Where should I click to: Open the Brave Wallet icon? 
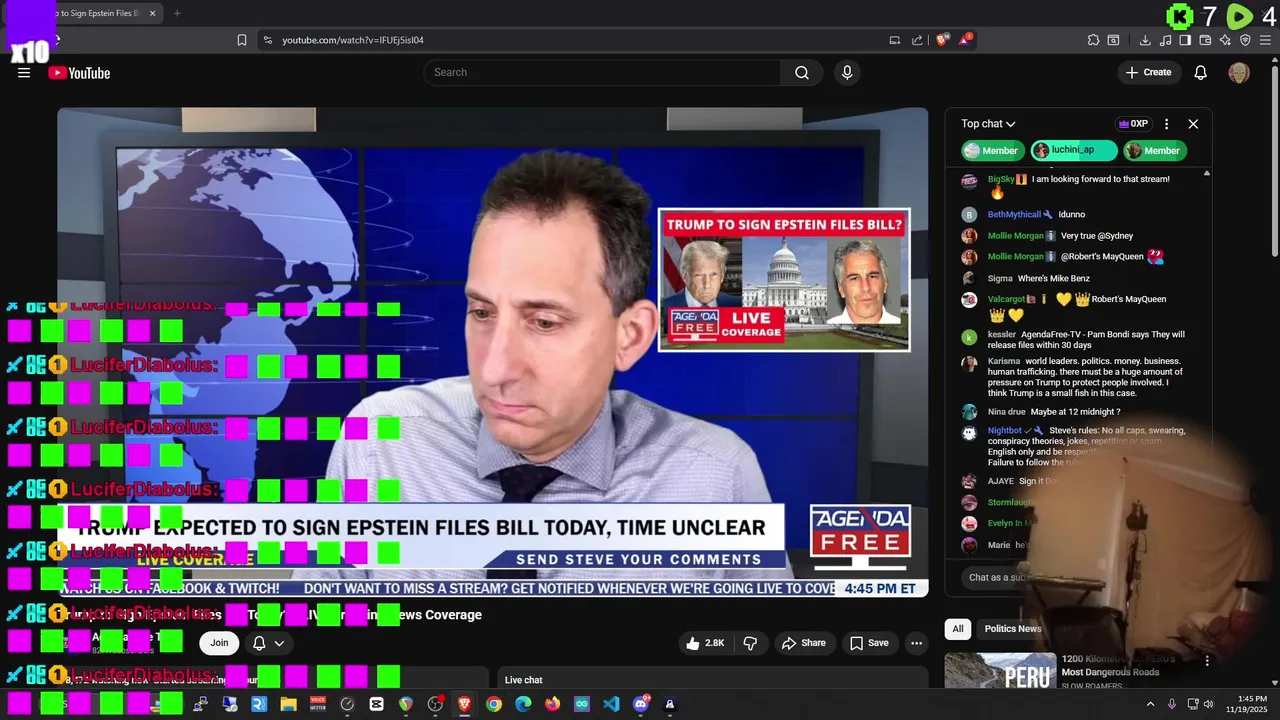[x=1205, y=40]
